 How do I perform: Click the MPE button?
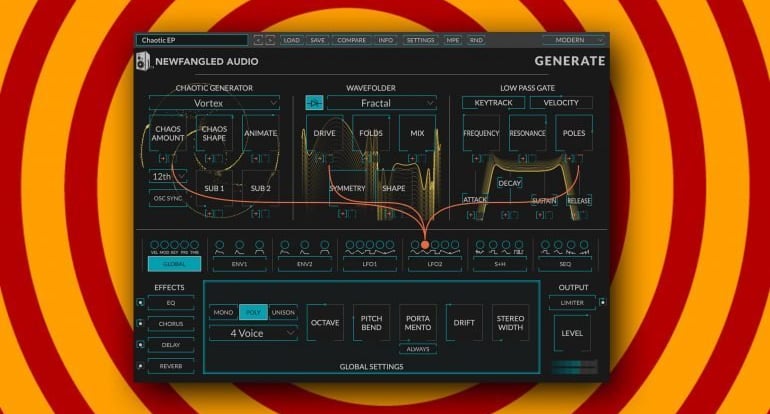click(x=452, y=40)
